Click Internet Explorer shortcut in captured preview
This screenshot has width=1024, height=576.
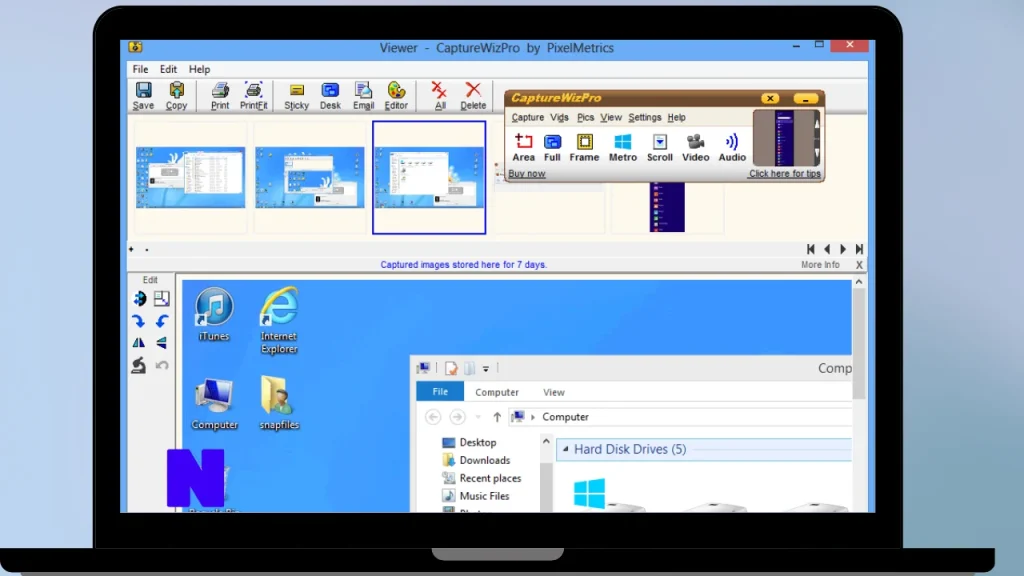click(x=279, y=320)
